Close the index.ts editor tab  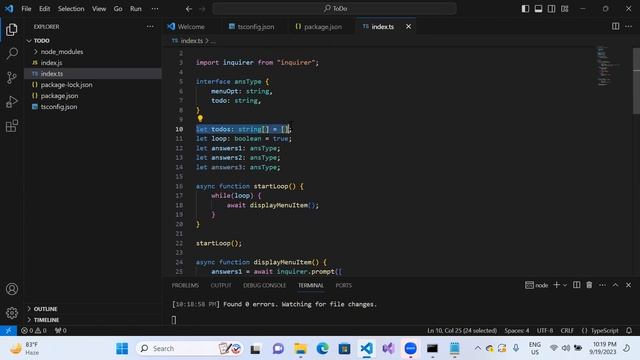409,27
